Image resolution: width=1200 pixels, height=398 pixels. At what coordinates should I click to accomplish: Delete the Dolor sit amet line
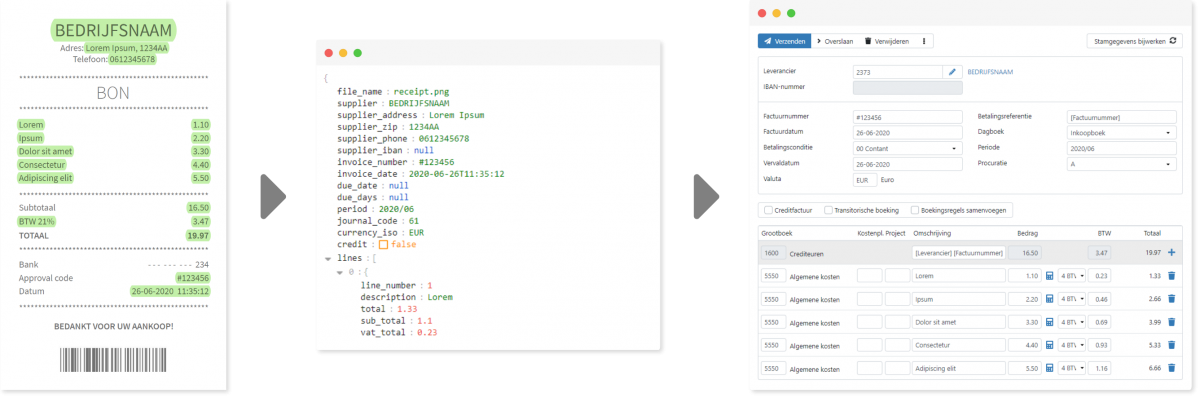(1171, 322)
